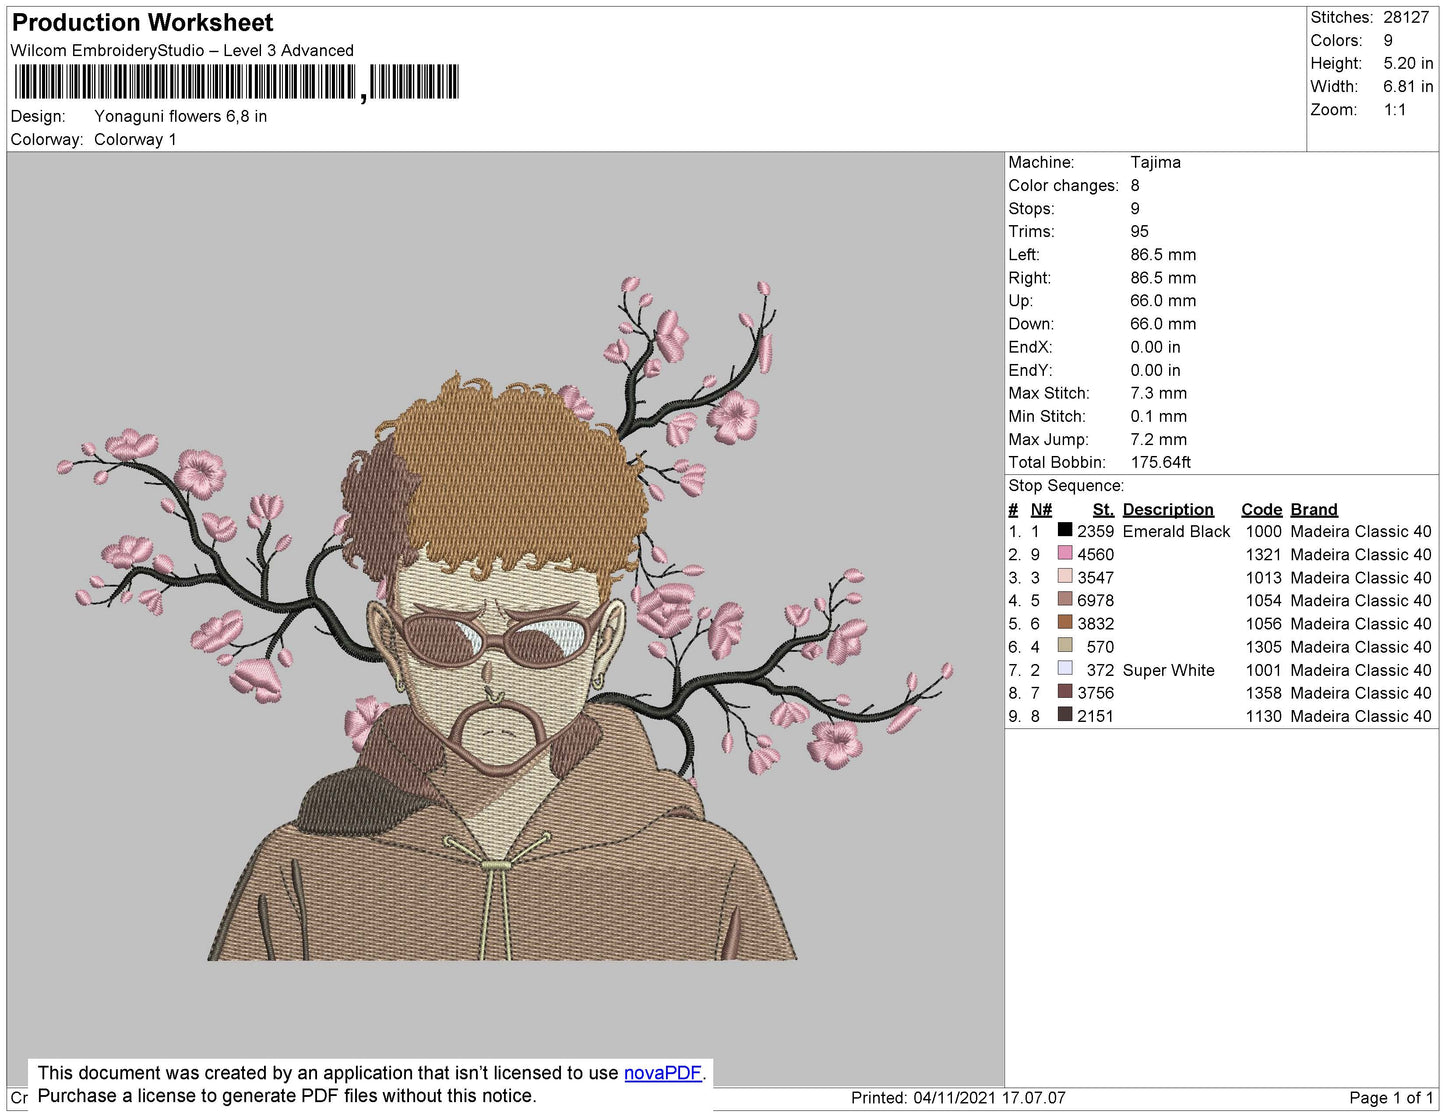The height and width of the screenshot is (1117, 1445).
Task: Click the Stitches count 28127
Action: 1406,17
